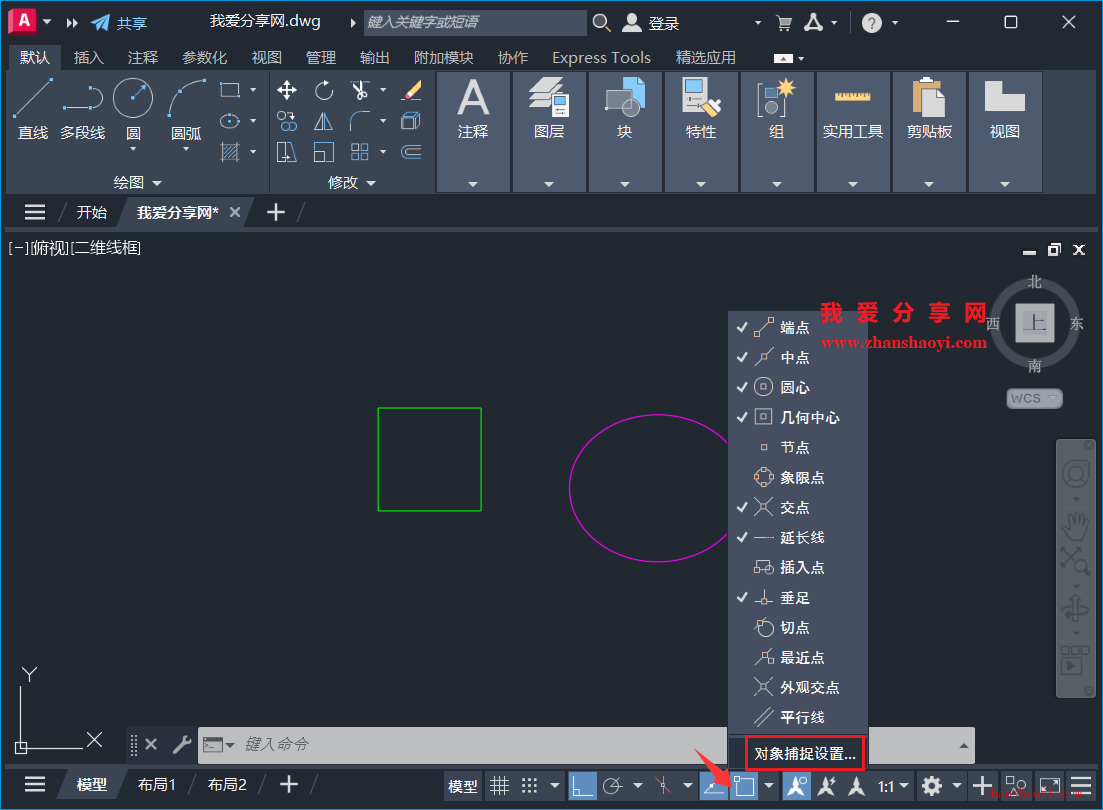Viewport: 1103px width, 810px height.
Task: Toggle Geometric Center (几何中心) snap
Action: pyautogui.click(x=798, y=417)
